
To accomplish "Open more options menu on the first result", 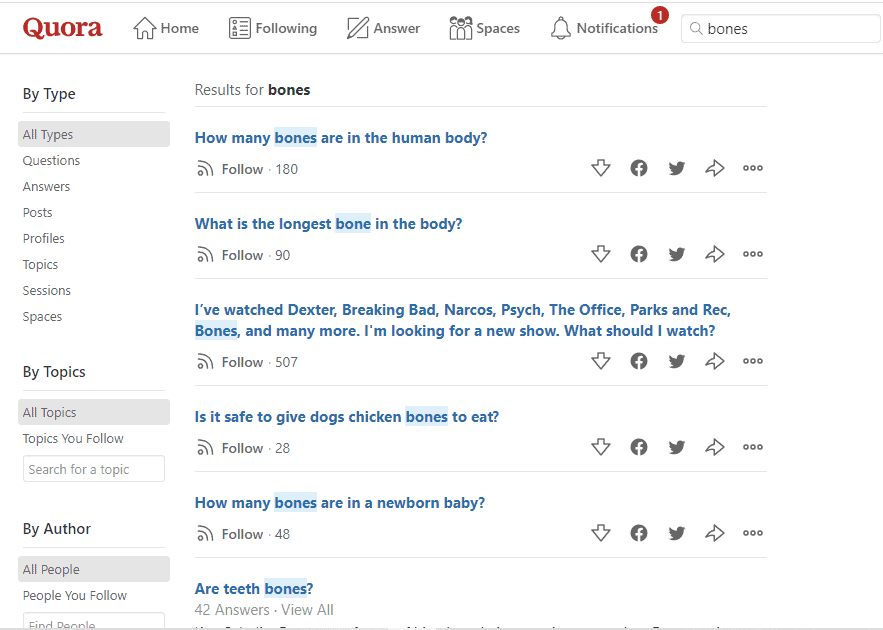I will point(753,168).
